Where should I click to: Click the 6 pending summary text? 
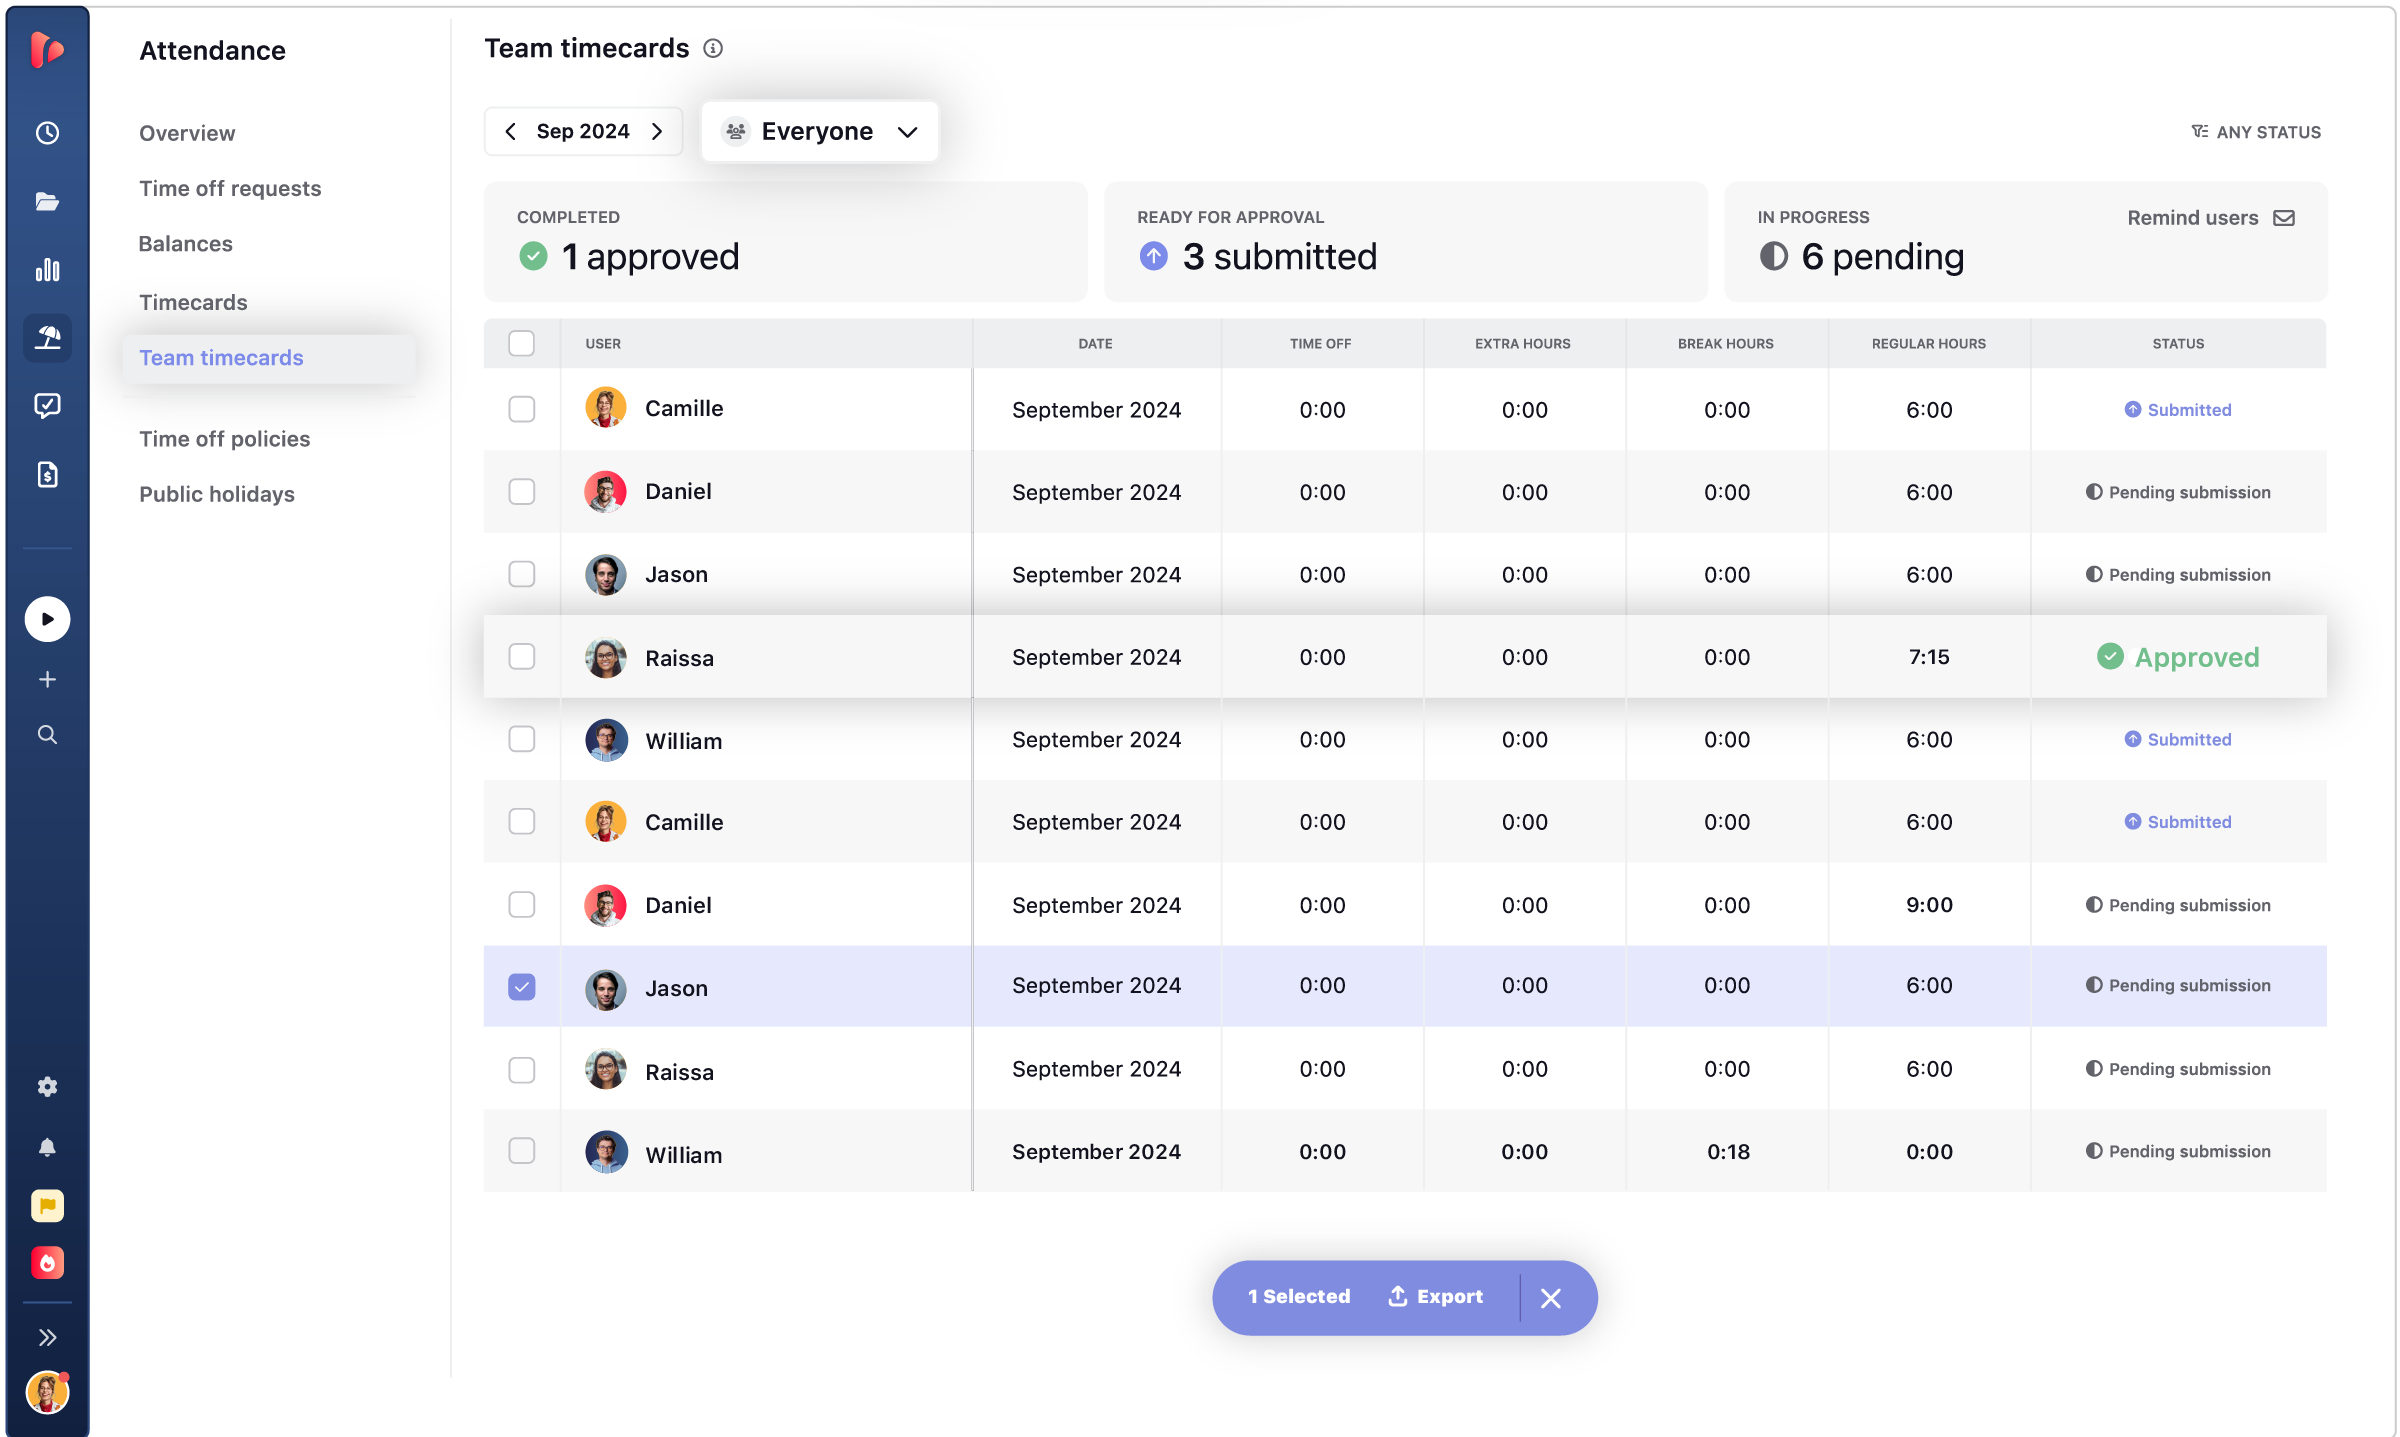point(1883,257)
